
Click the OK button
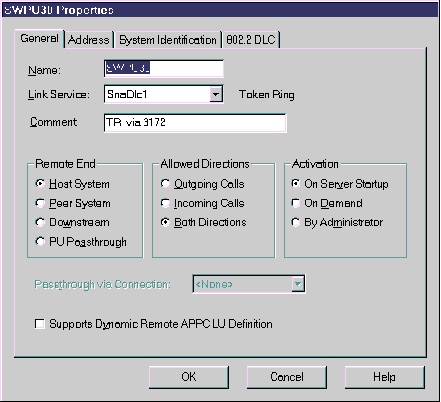pos(189,377)
